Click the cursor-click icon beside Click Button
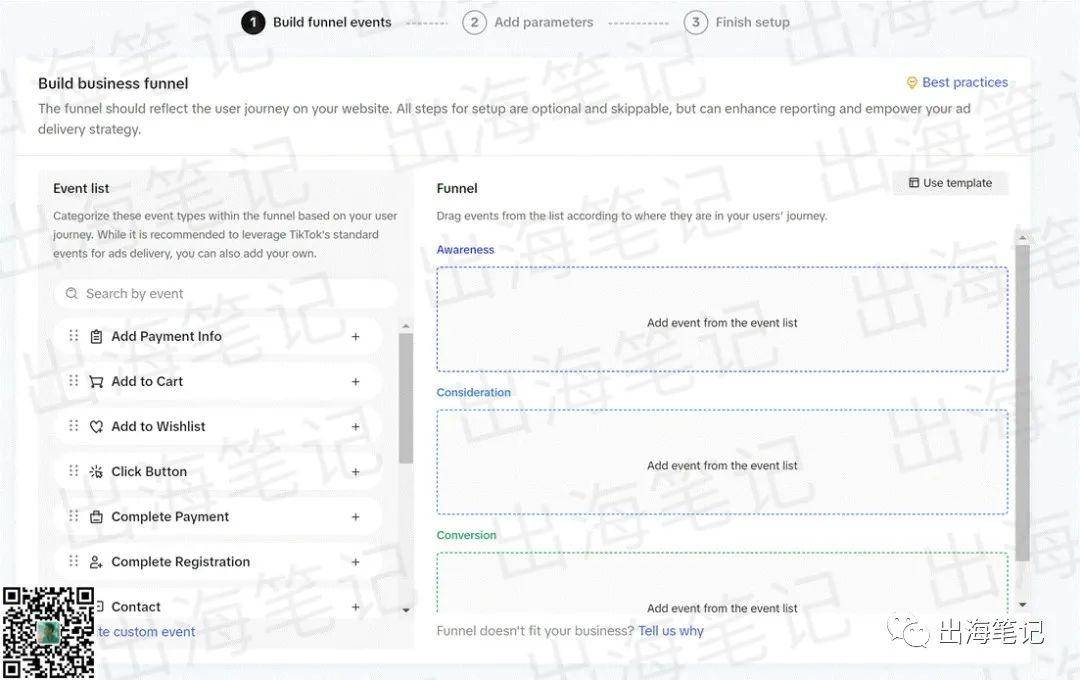The height and width of the screenshot is (680, 1080). point(96,472)
